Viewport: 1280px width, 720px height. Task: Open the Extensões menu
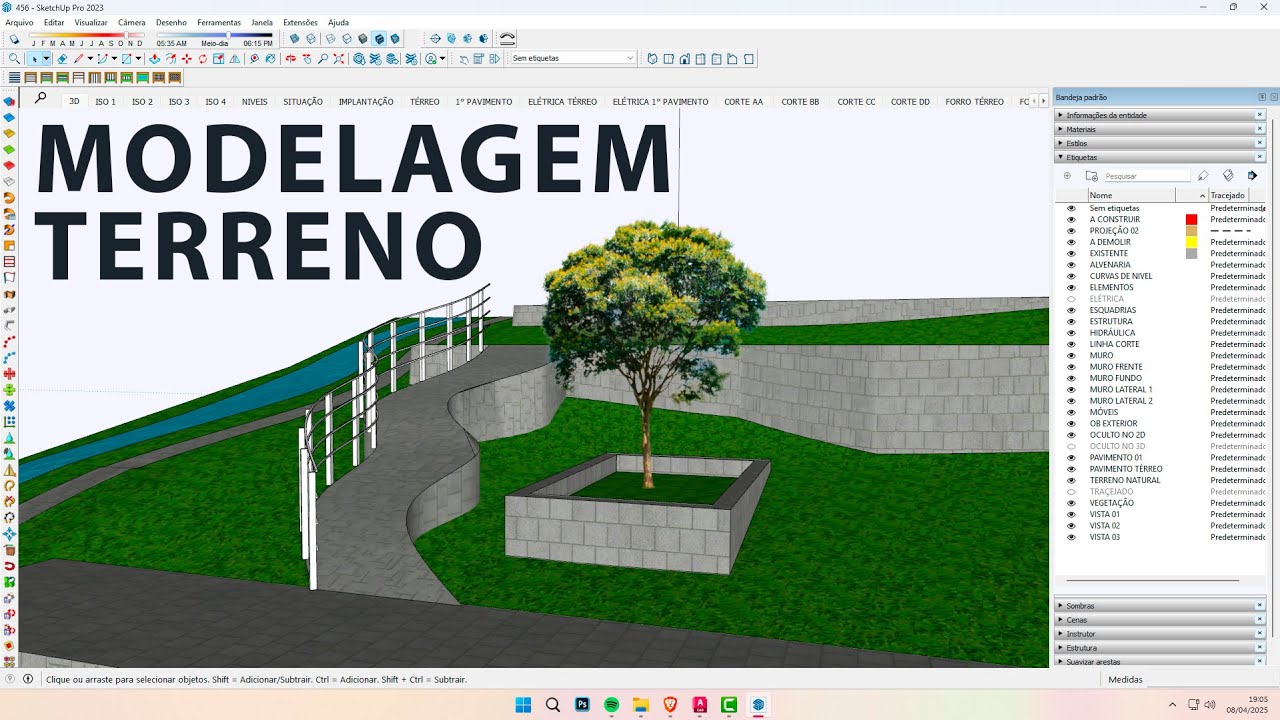300,22
